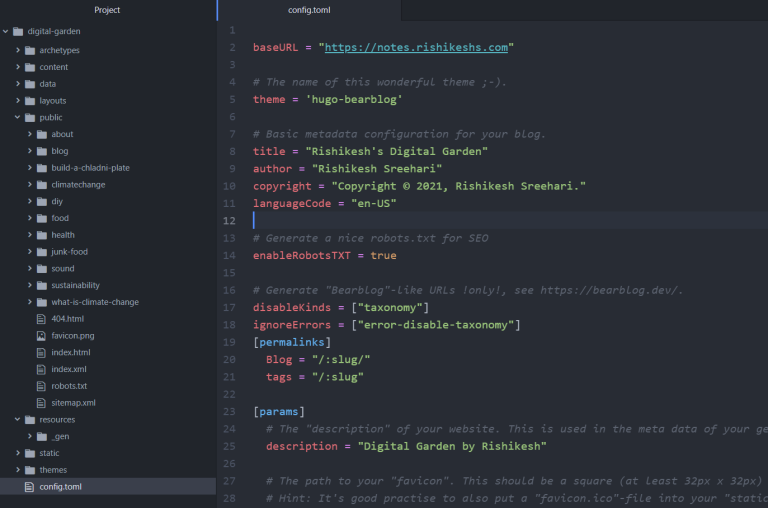Select the Project panel header
Image resolution: width=768 pixels, height=508 pixels.
[107, 10]
